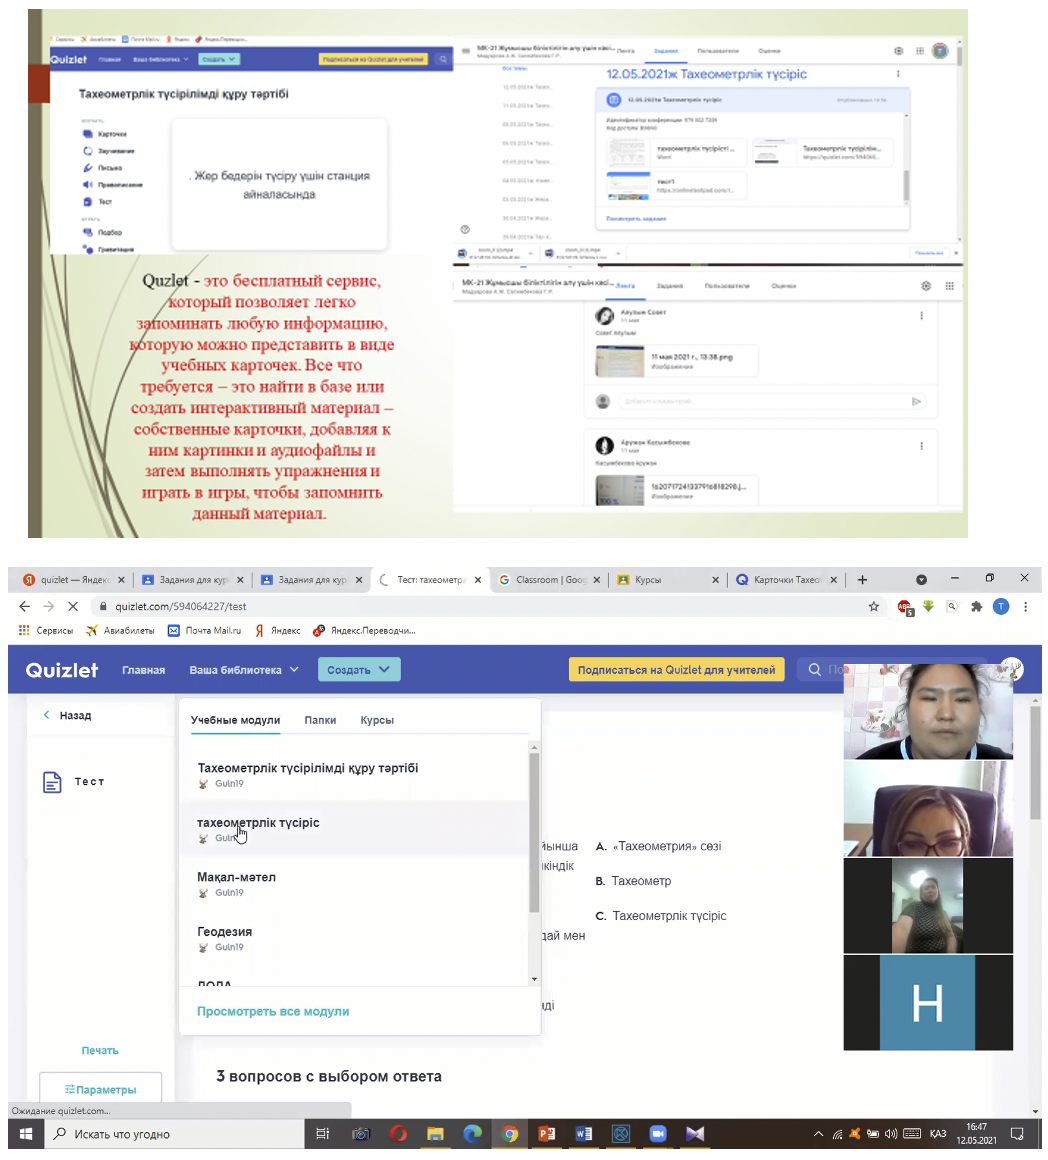Switch to the Курсы browser tab
The image size is (1048, 1160).
tap(668, 580)
